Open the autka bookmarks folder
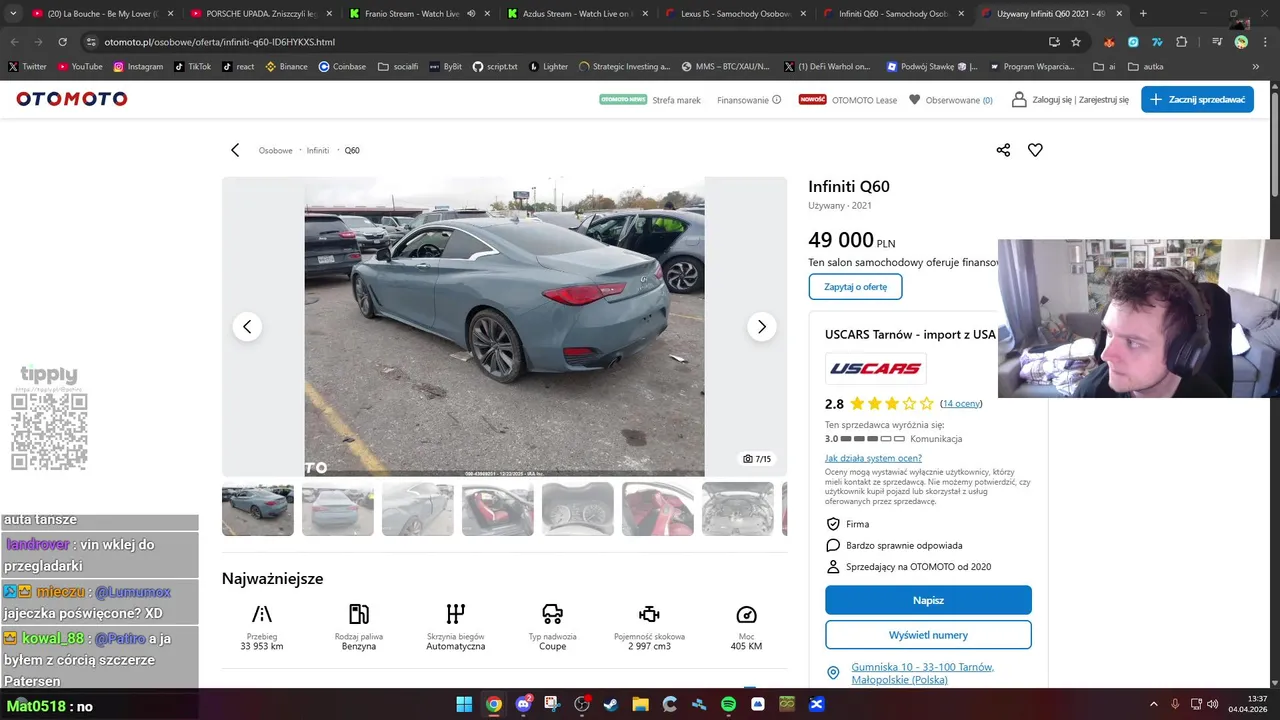This screenshot has height=720, width=1280. click(x=1145, y=67)
